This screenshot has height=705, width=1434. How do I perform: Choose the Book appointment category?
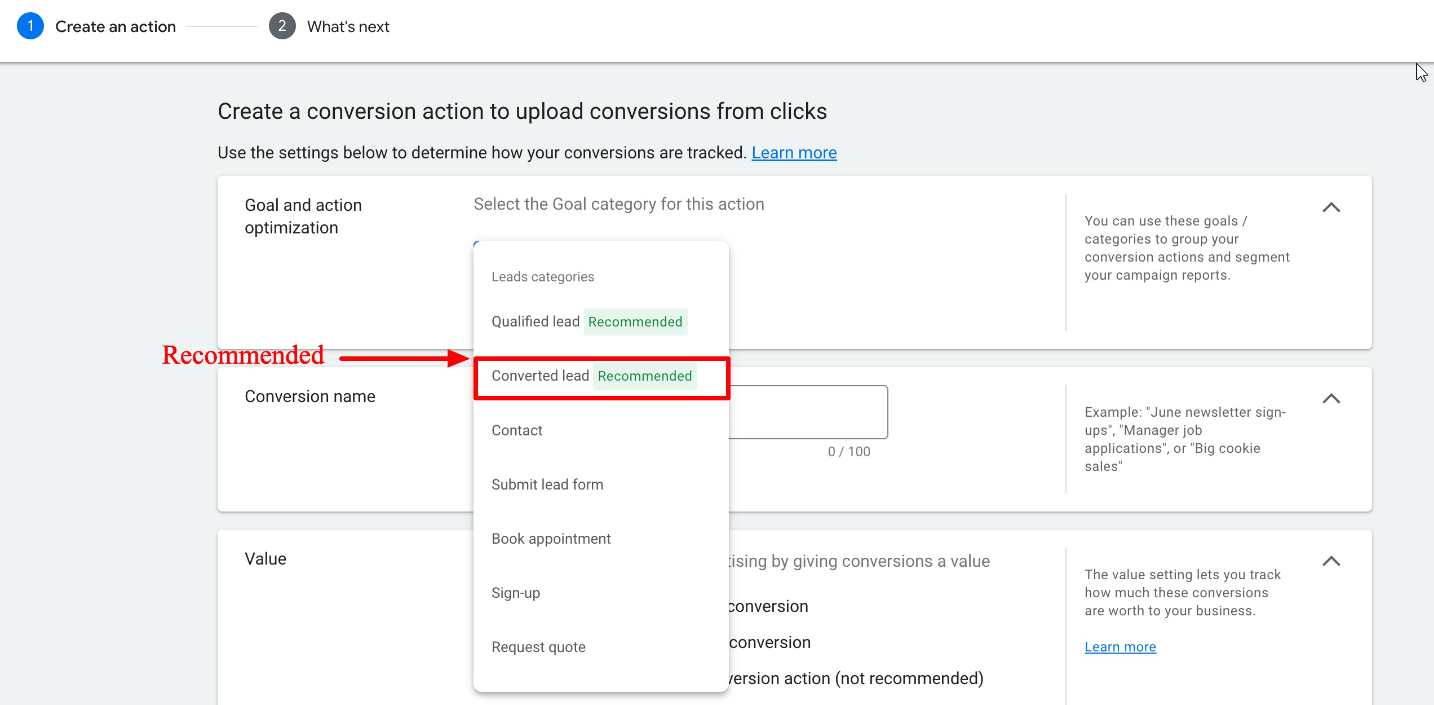coord(551,539)
